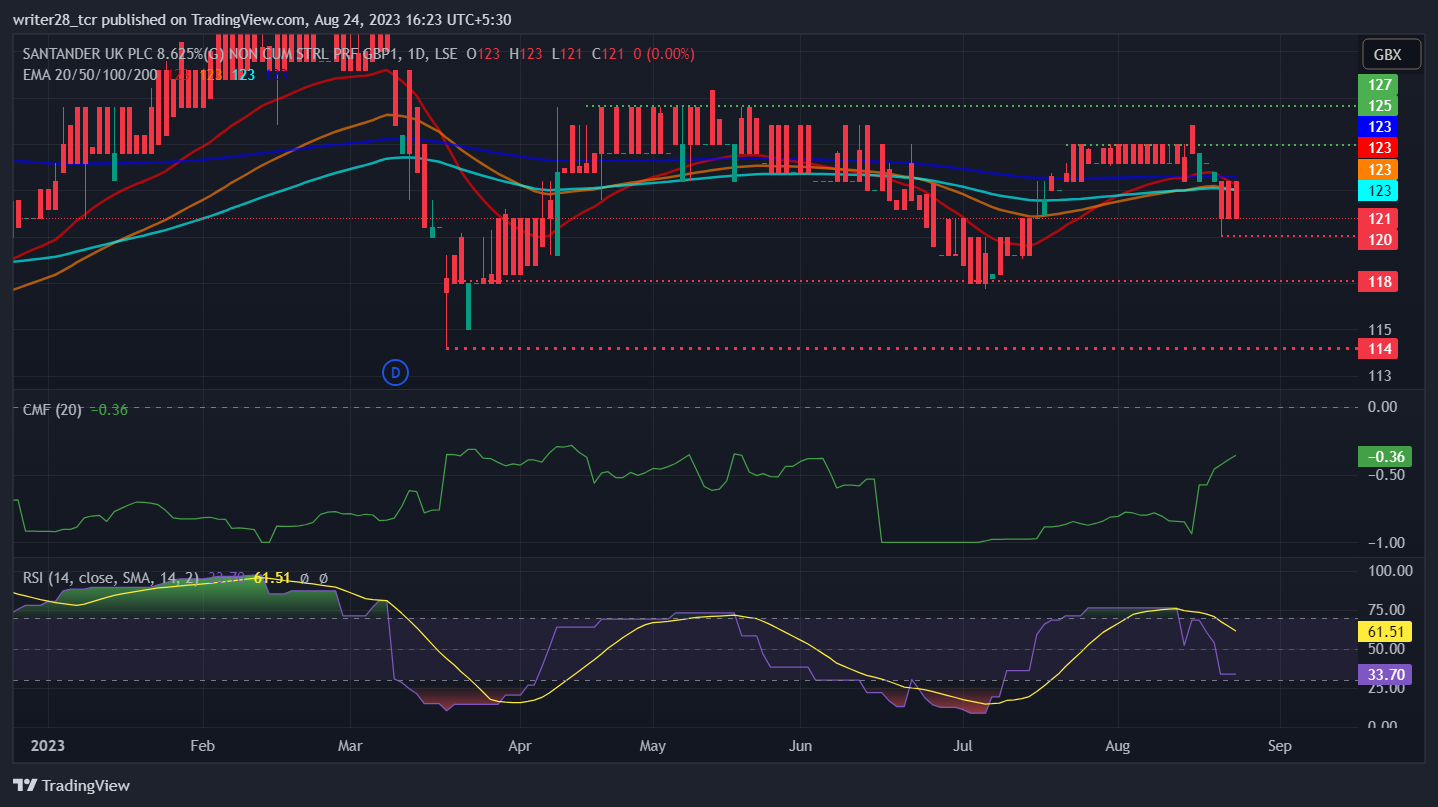Click the 2023 year label on the time axis

tap(48, 746)
